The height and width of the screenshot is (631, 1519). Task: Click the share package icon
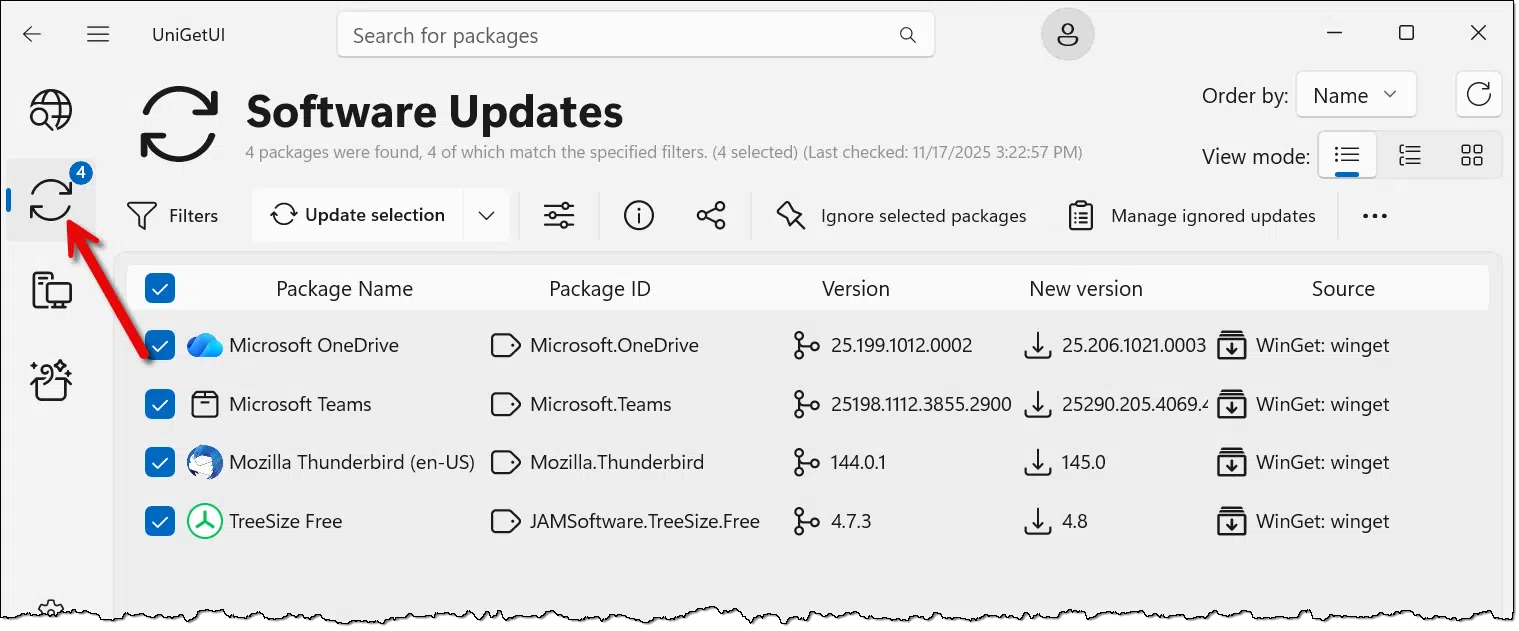click(711, 215)
